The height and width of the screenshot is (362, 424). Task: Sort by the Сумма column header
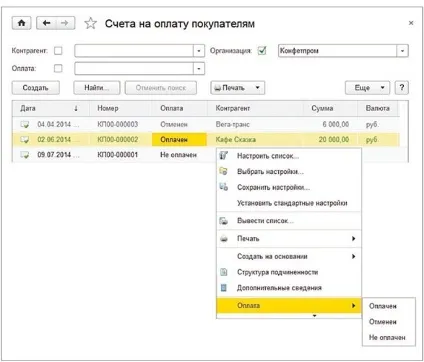tap(330, 108)
